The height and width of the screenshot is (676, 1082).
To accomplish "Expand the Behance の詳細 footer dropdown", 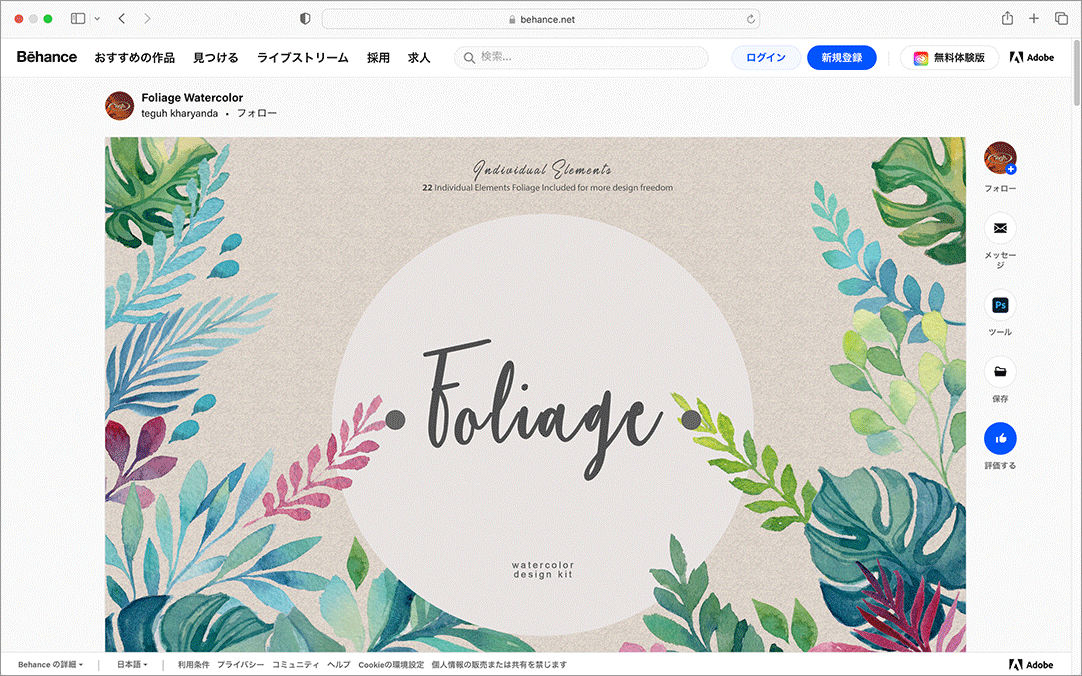I will pos(50,665).
